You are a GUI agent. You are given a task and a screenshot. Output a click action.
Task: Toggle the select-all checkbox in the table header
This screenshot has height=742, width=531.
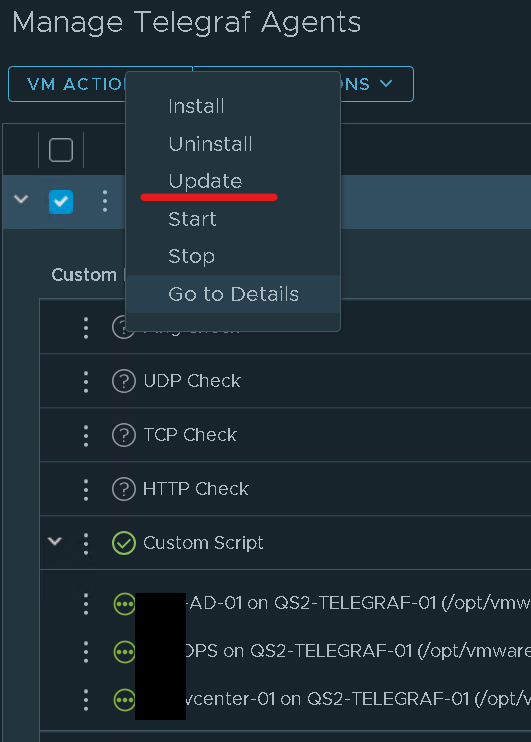[x=61, y=150]
